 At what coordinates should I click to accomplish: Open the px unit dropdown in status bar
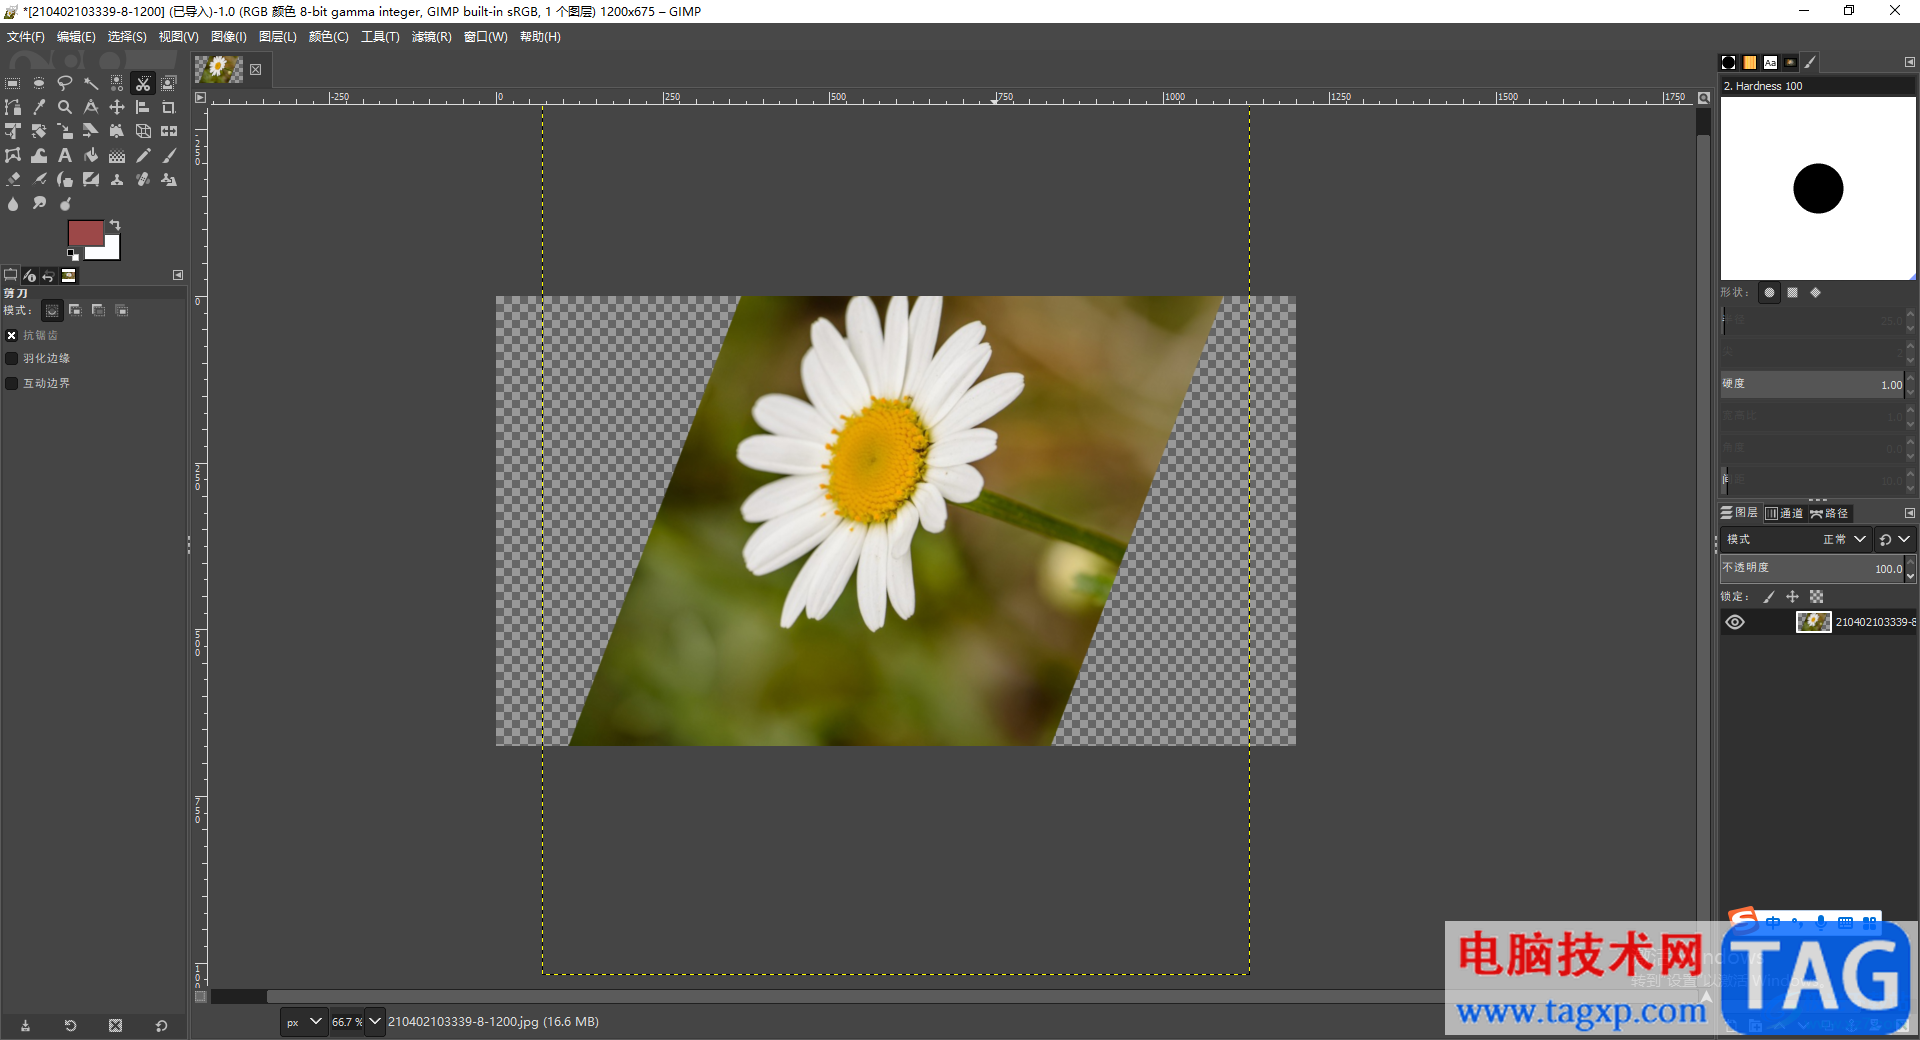click(304, 1022)
